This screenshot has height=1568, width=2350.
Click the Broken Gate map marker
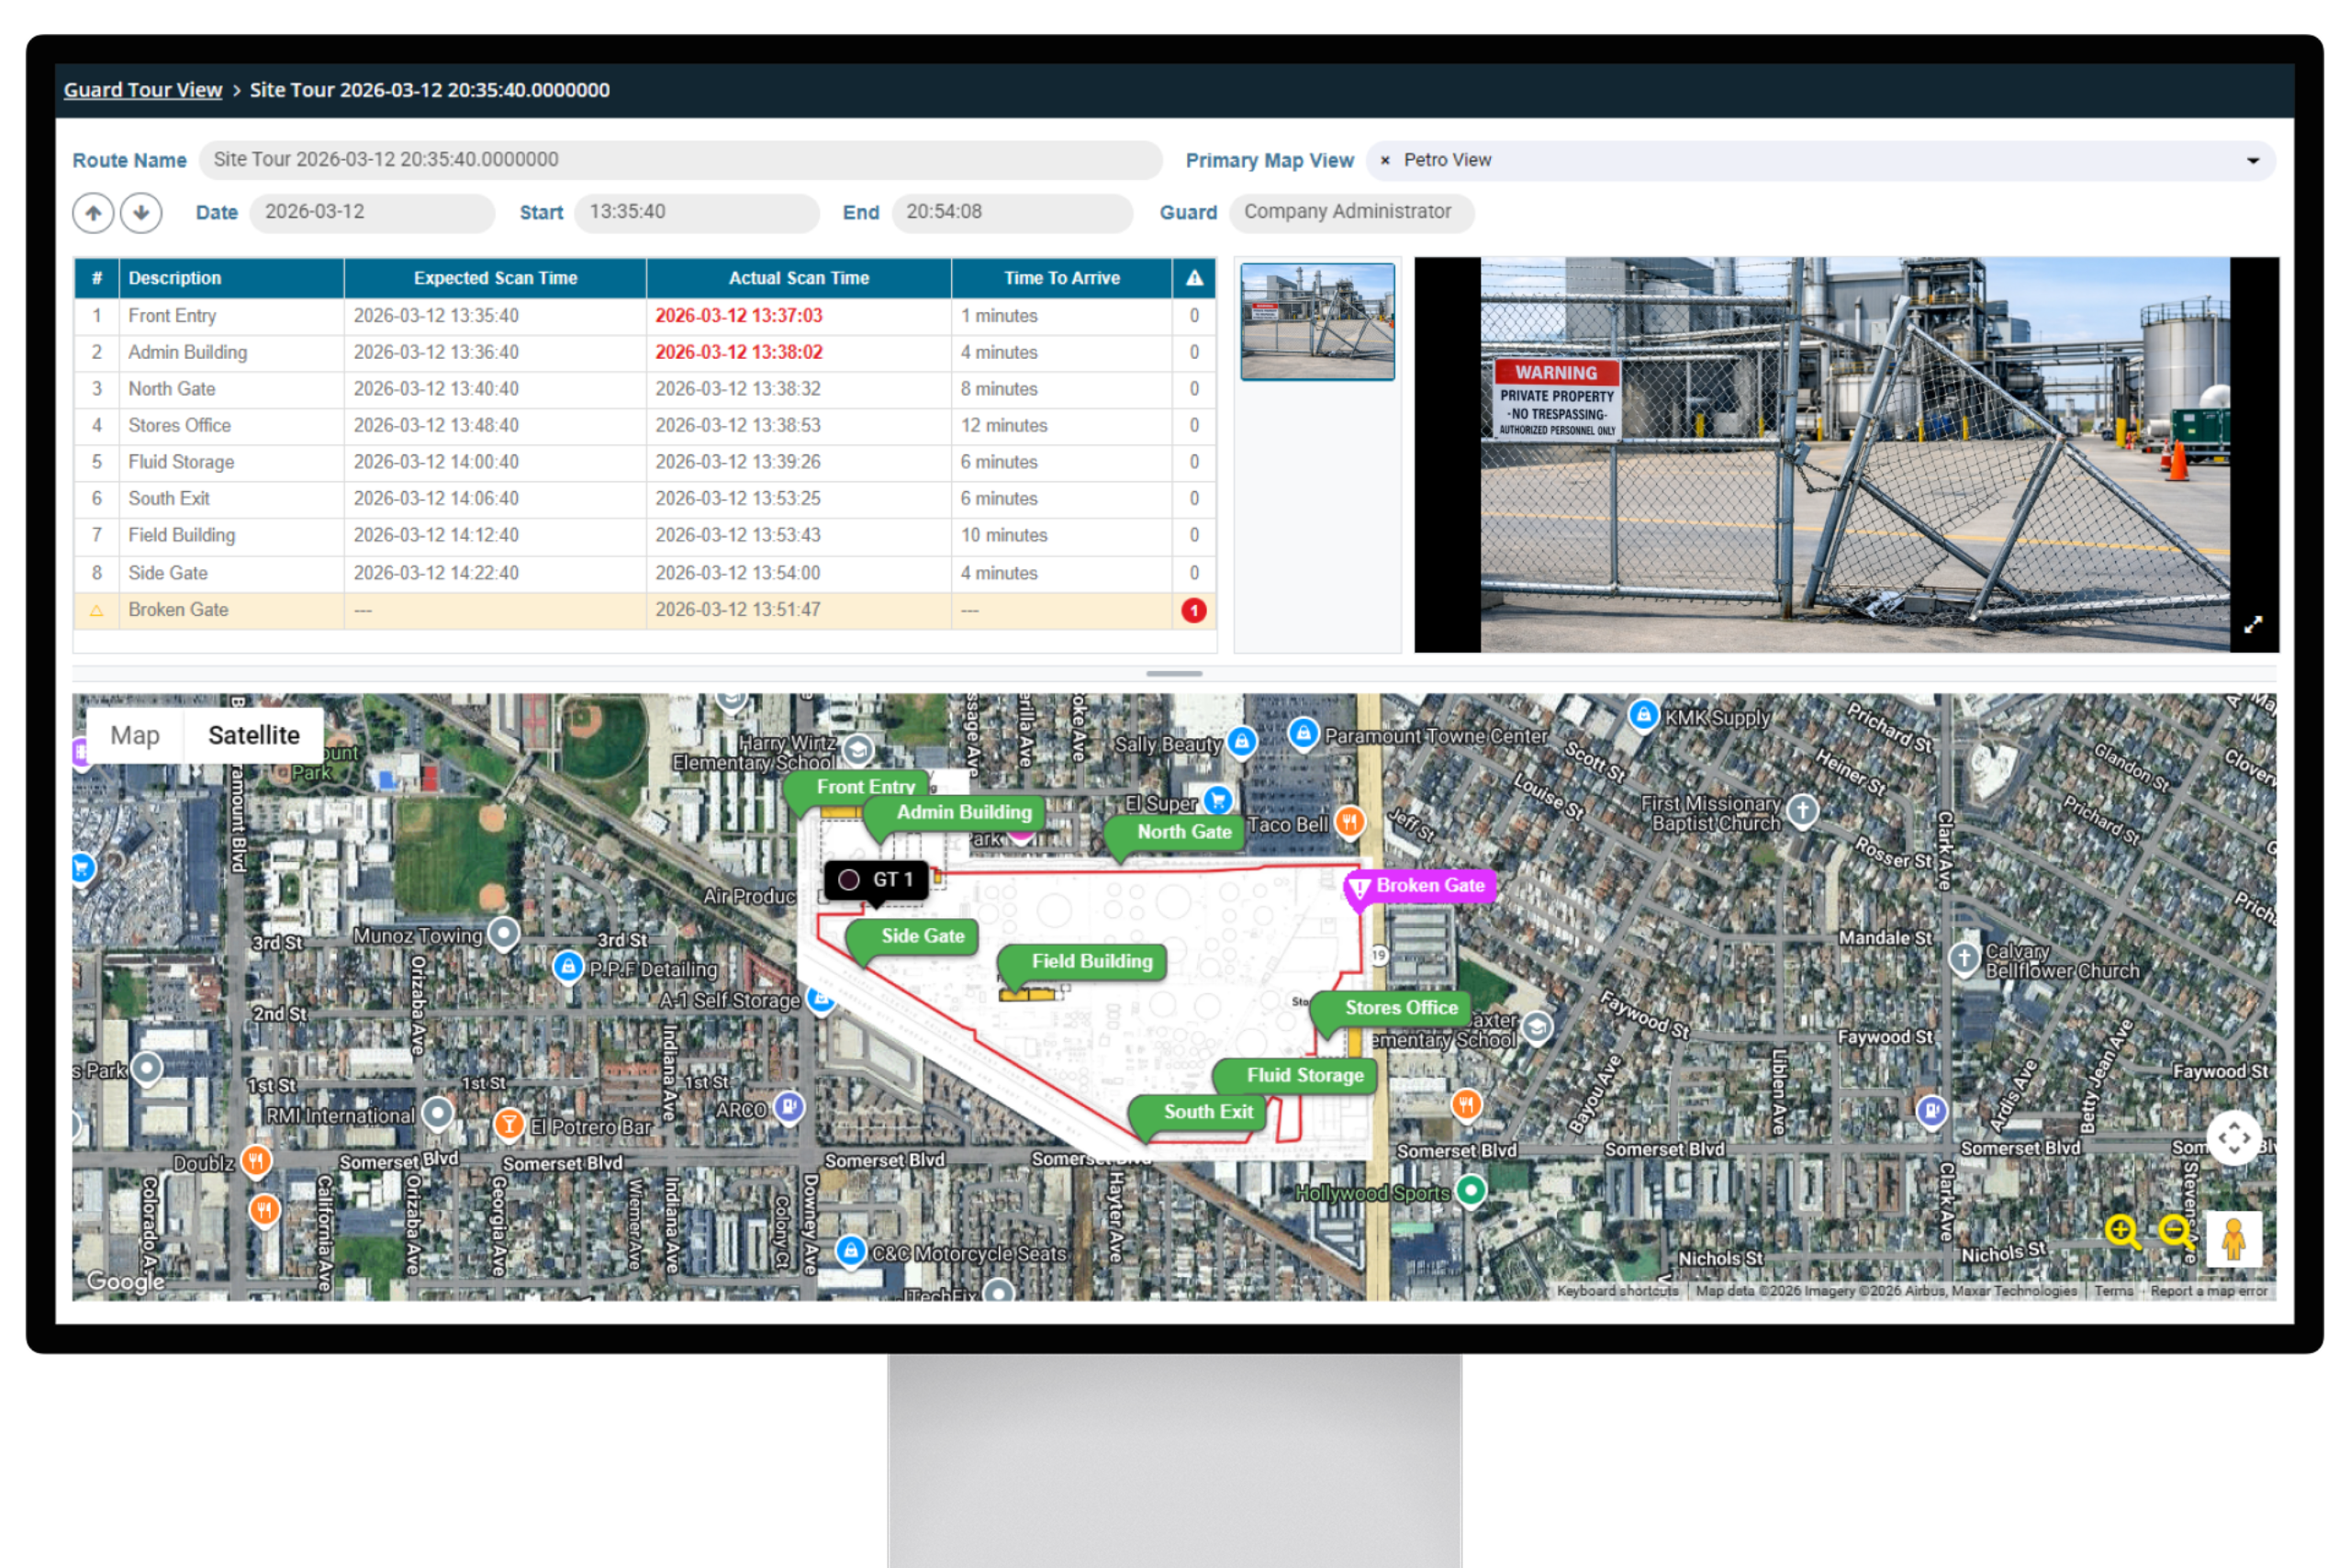pos(1420,886)
